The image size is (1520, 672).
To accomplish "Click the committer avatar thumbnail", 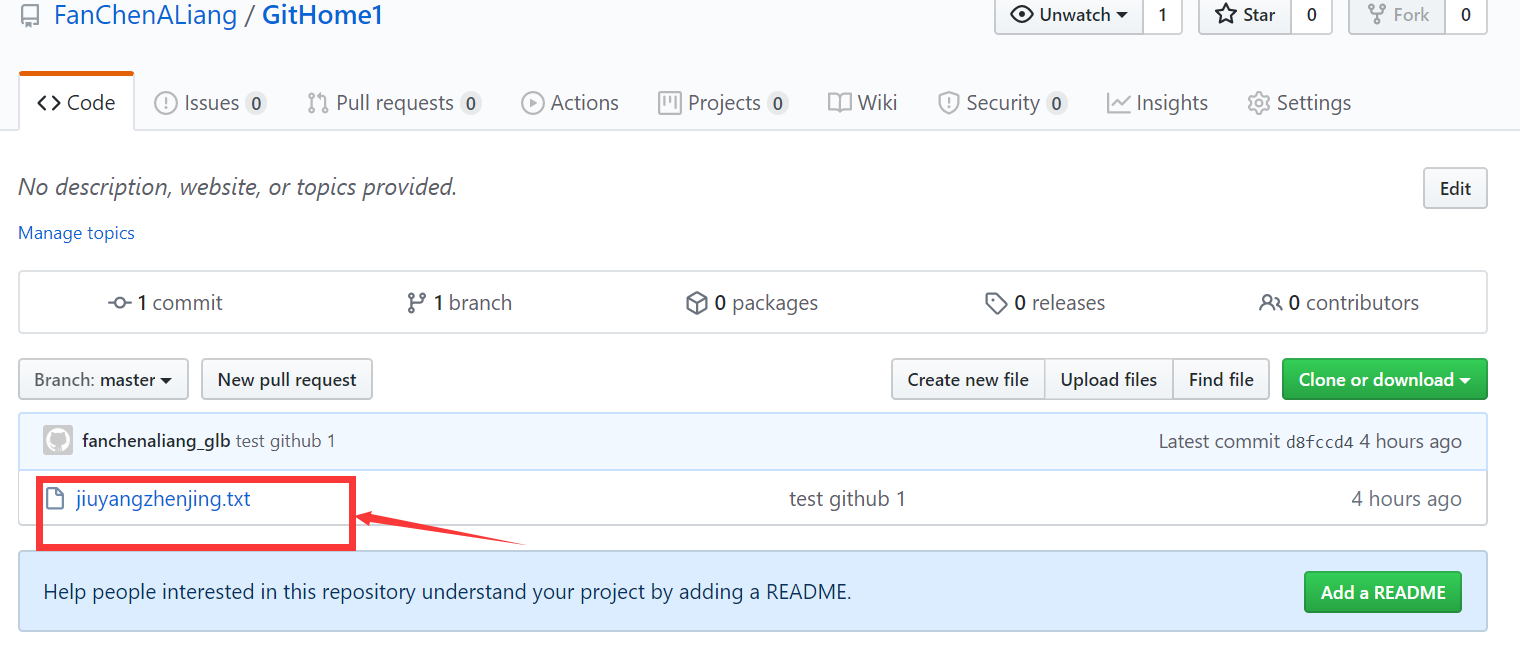I will [58, 440].
